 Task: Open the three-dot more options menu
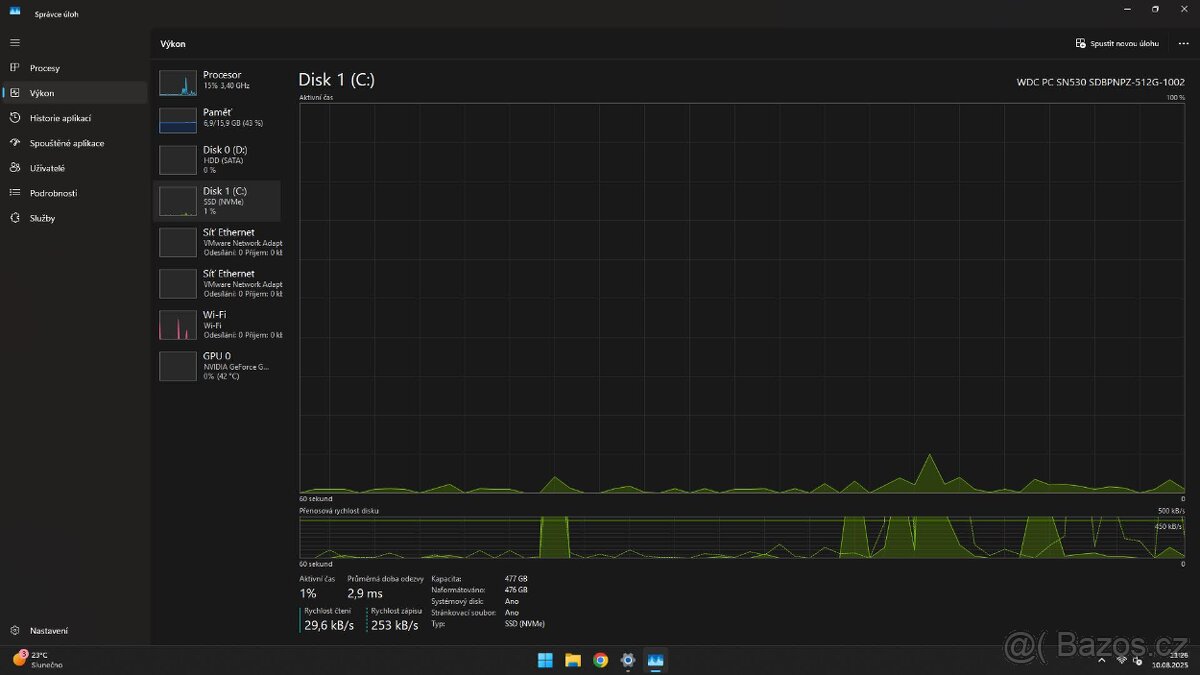(x=1183, y=44)
